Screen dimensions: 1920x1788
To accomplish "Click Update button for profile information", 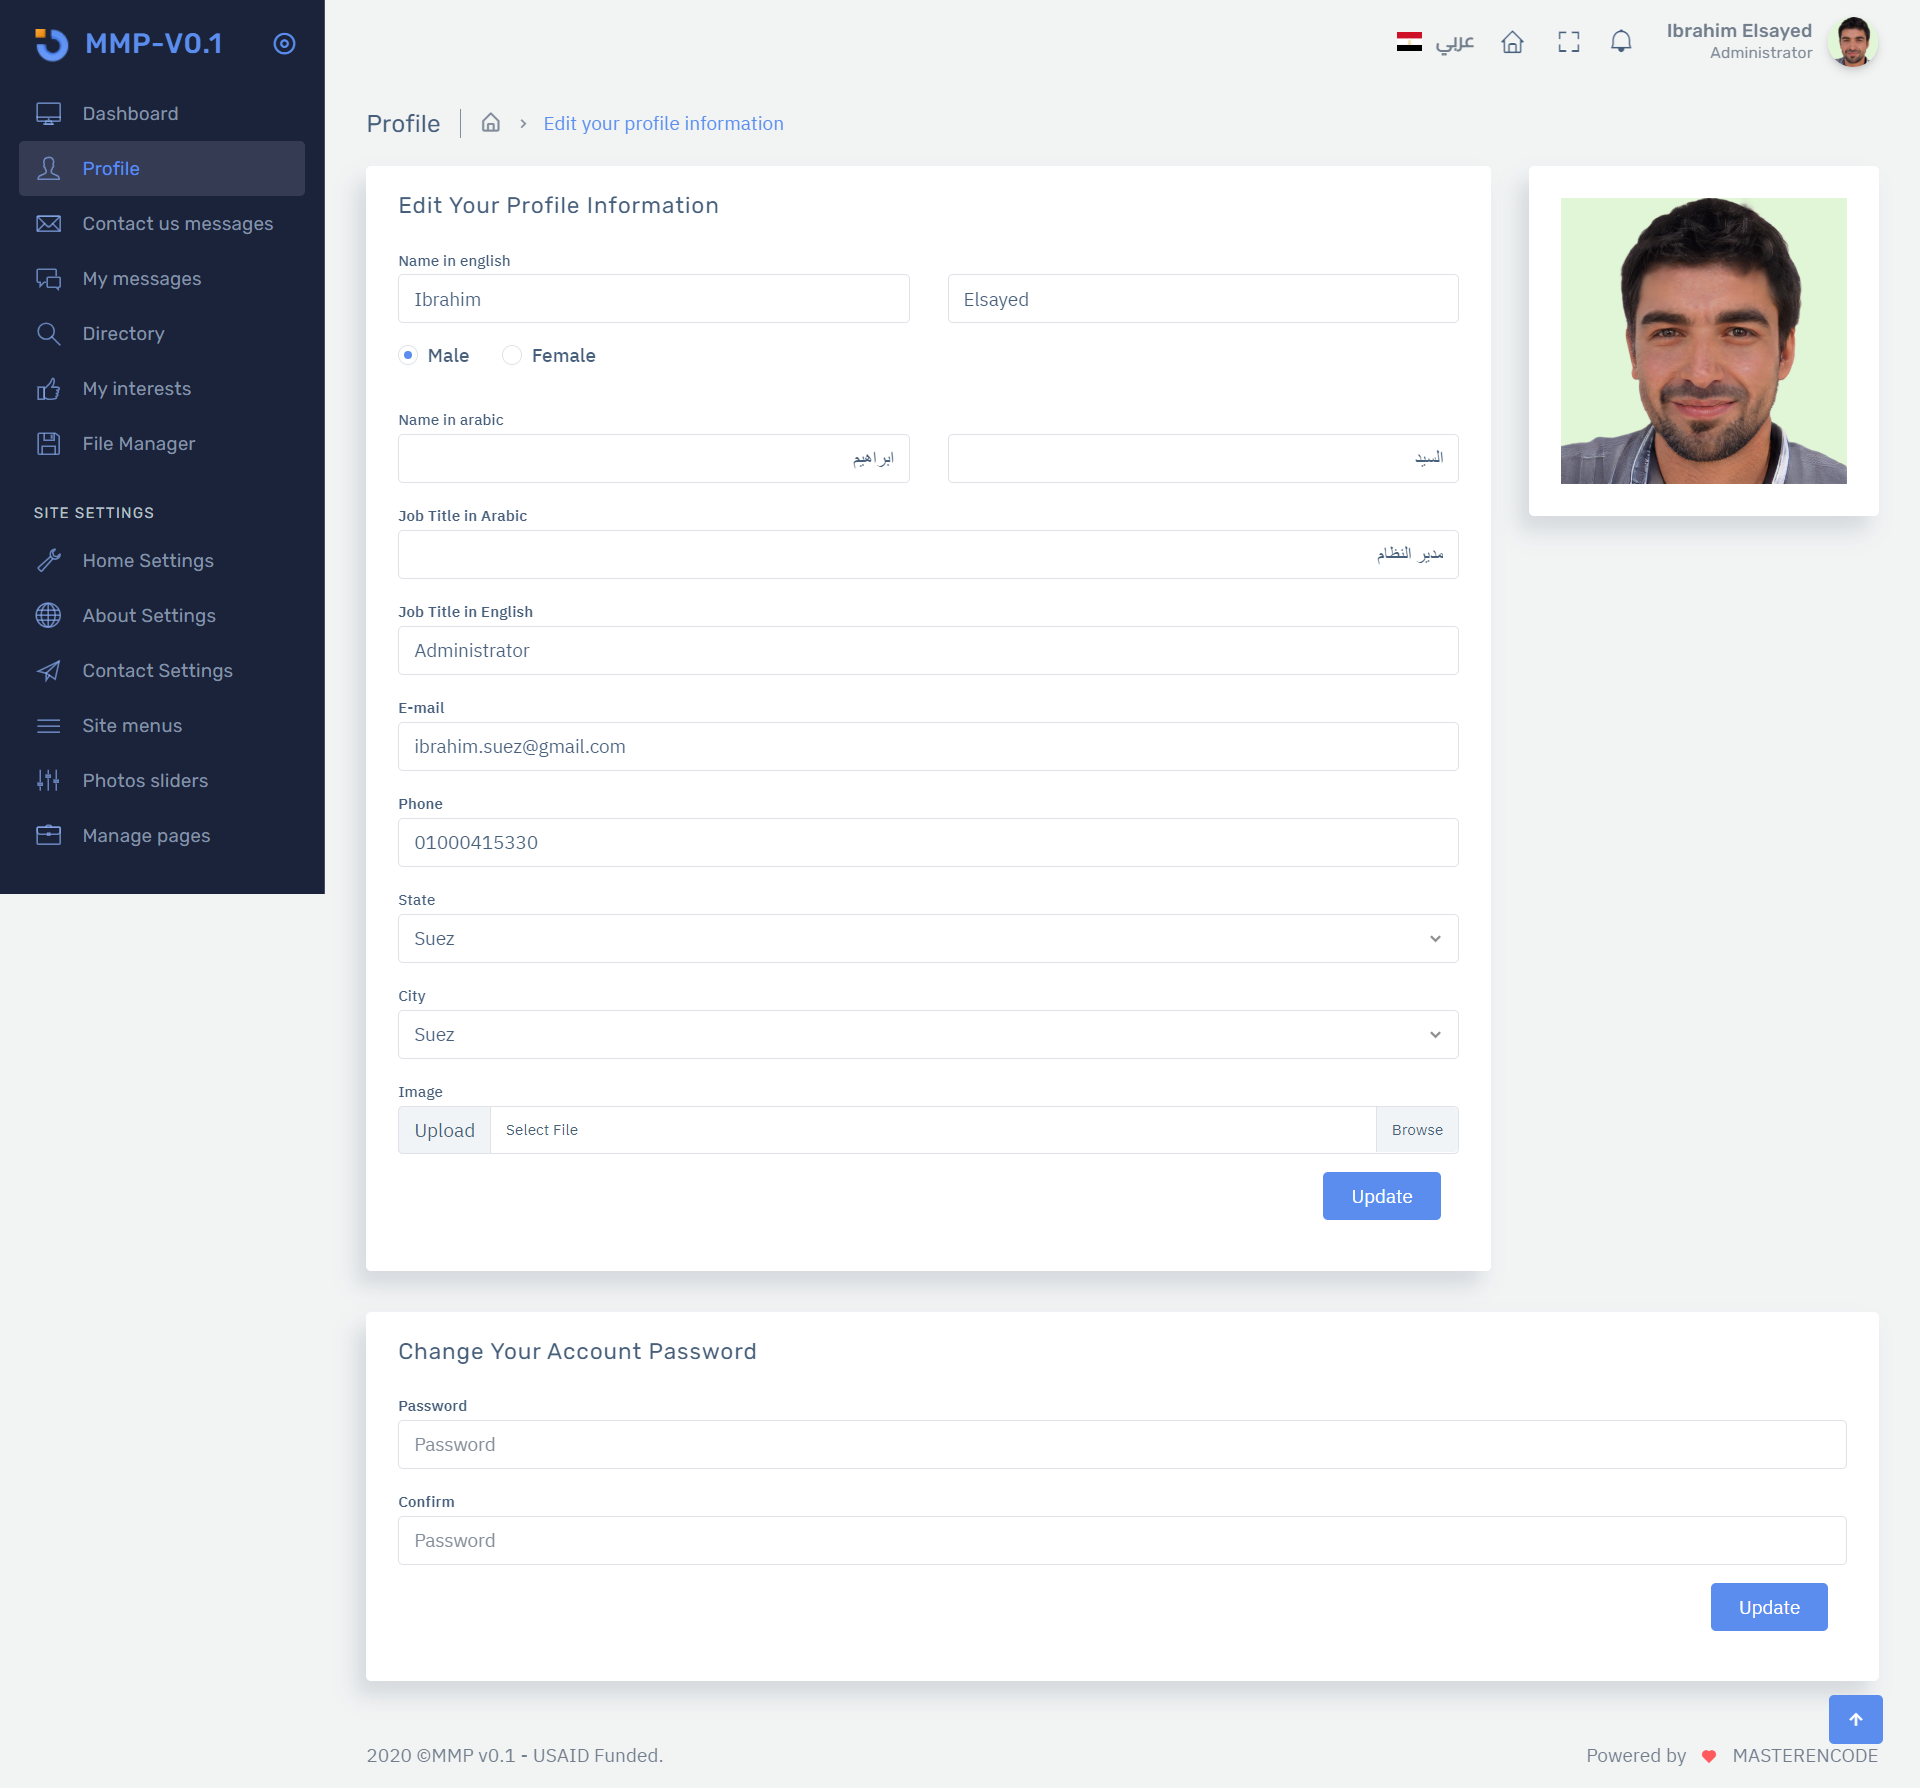I will pos(1381,1197).
